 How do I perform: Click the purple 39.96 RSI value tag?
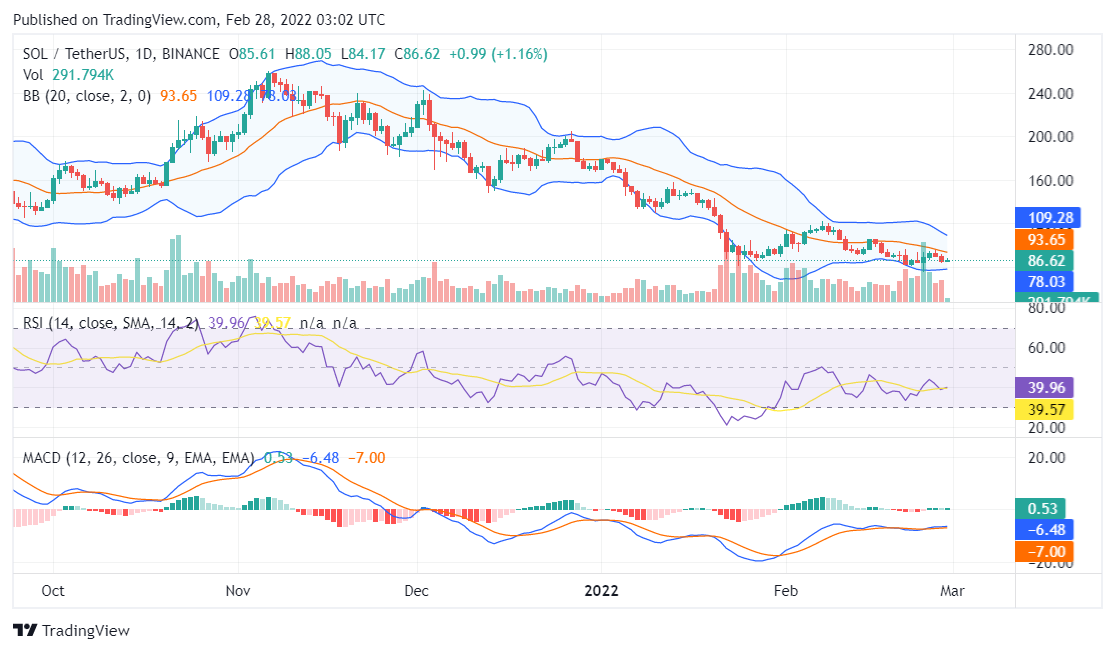(1045, 388)
